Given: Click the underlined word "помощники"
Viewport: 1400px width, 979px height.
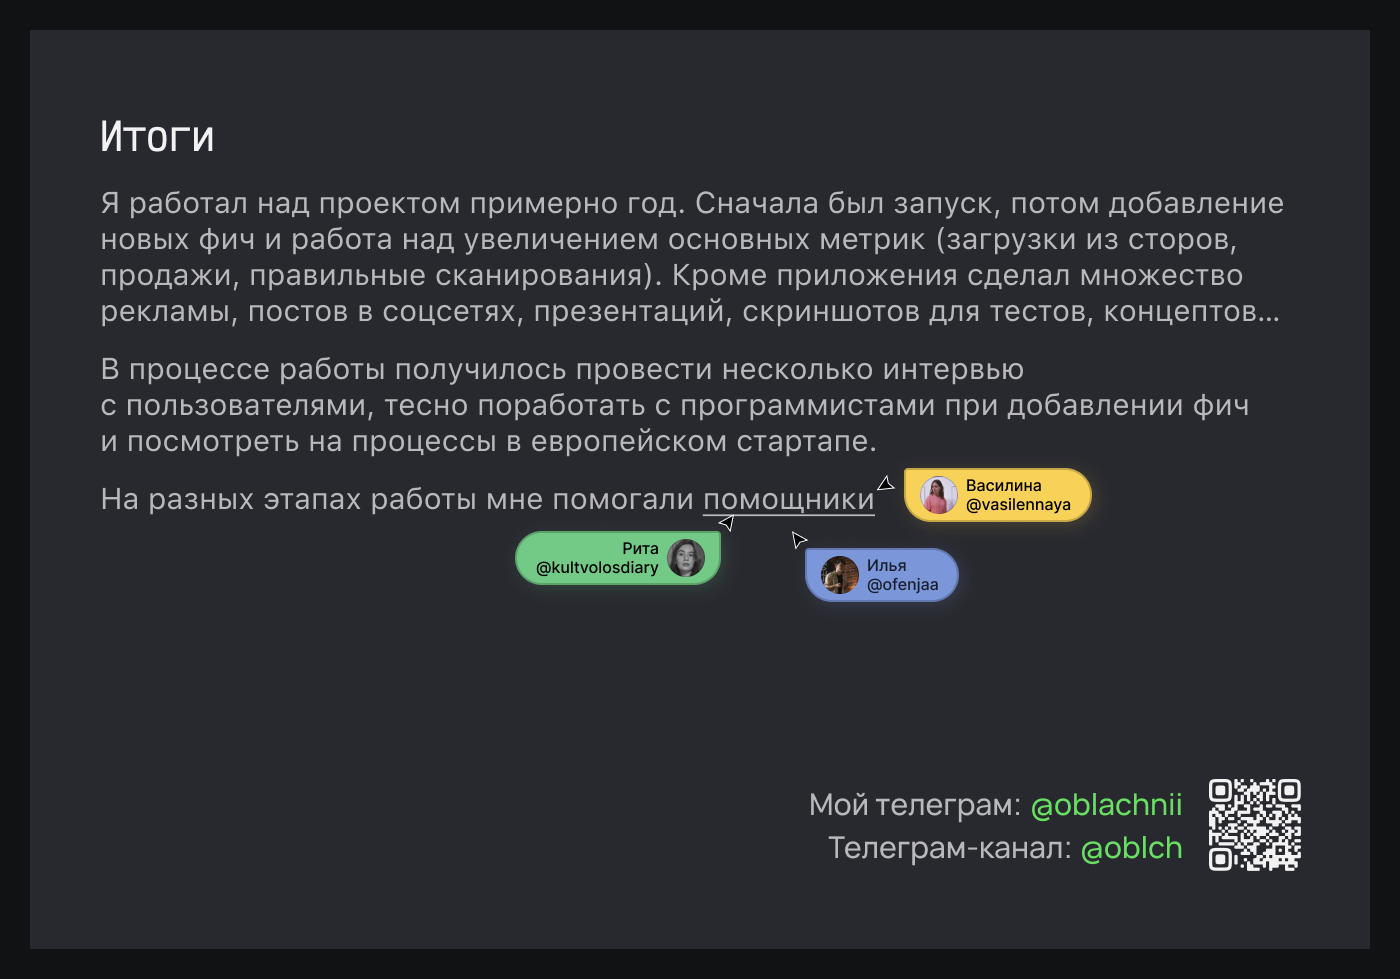Looking at the screenshot, I should tap(789, 499).
